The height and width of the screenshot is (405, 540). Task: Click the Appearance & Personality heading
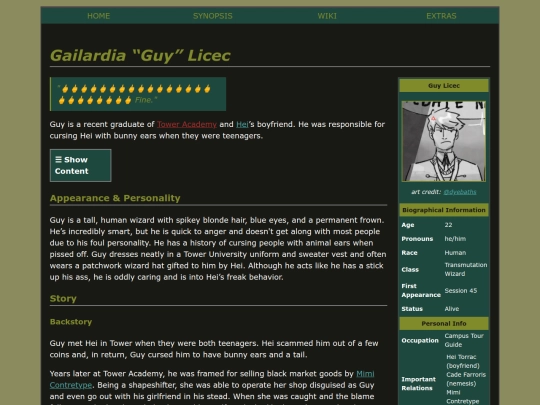click(115, 198)
